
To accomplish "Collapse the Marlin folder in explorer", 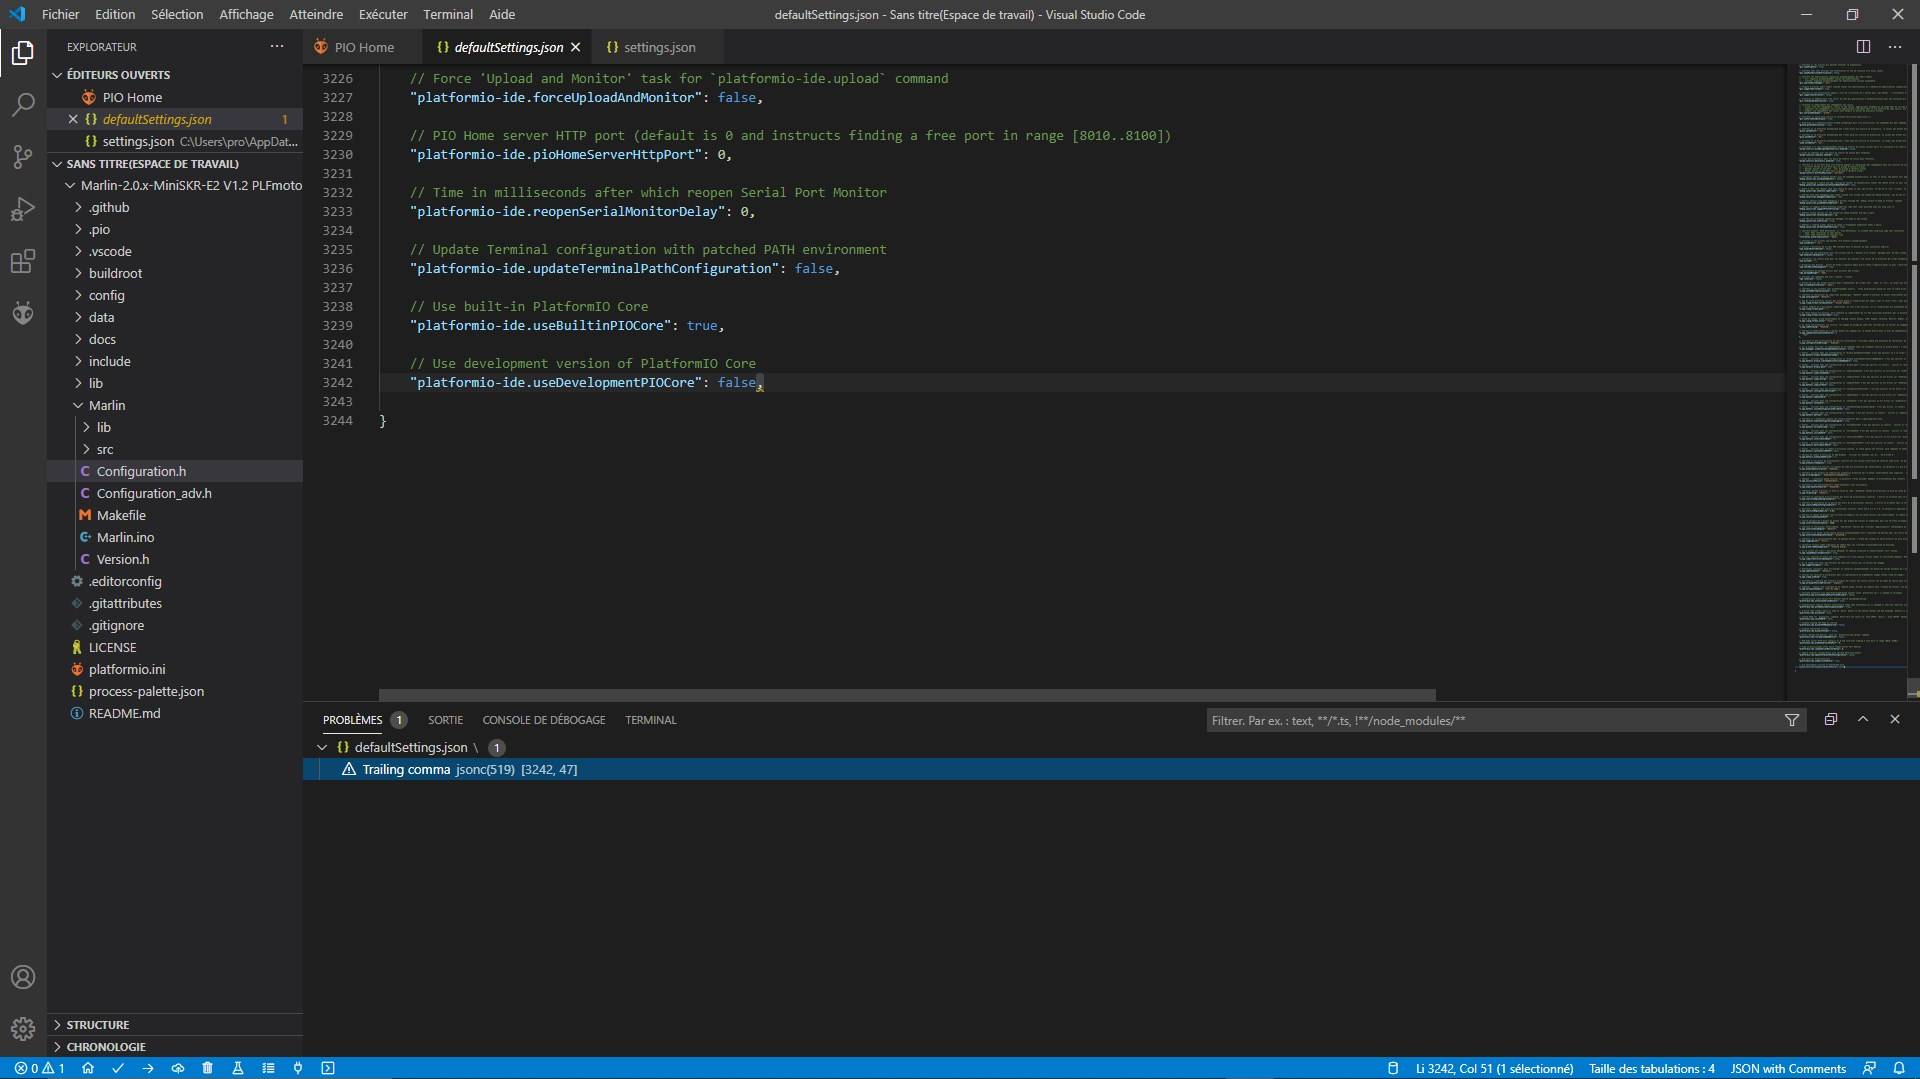I will [106, 405].
